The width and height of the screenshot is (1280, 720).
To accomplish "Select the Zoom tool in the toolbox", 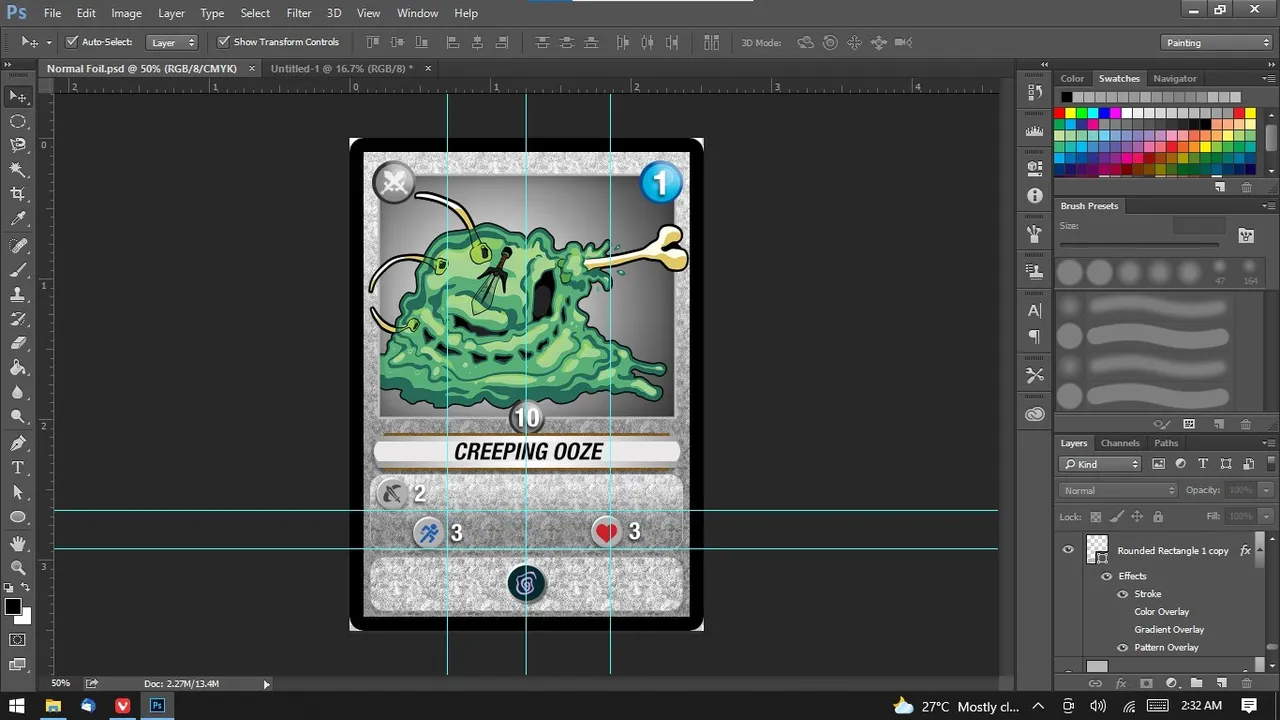I will (x=18, y=568).
